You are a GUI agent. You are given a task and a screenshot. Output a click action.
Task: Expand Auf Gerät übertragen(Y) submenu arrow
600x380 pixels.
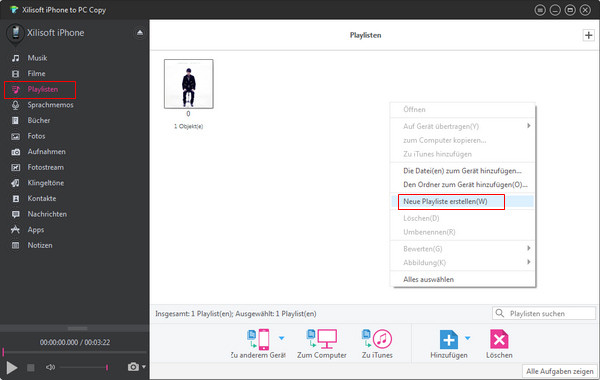(528, 126)
